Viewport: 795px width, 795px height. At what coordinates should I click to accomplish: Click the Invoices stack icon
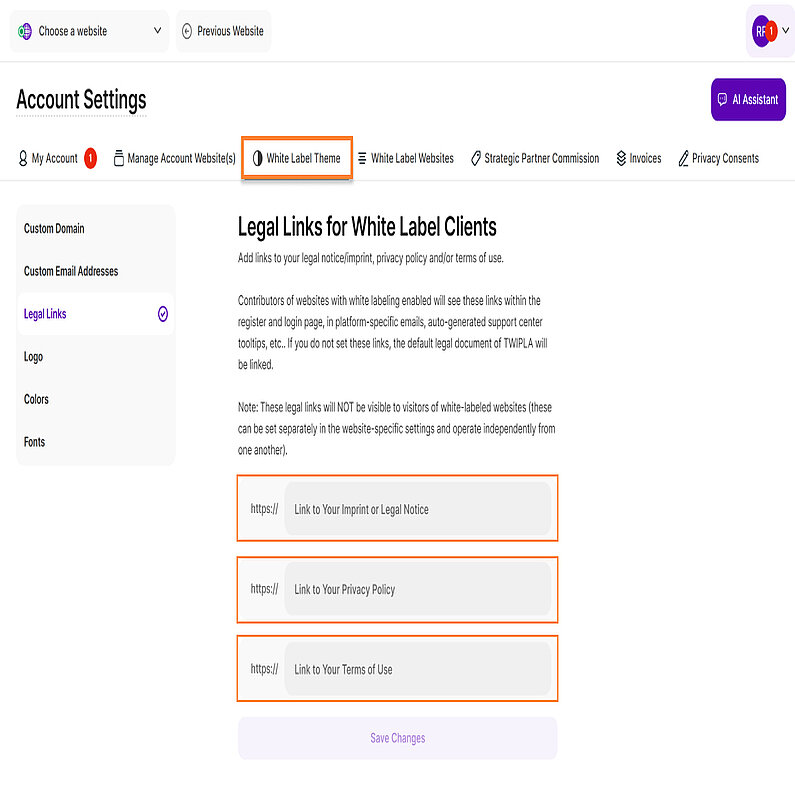tap(621, 158)
